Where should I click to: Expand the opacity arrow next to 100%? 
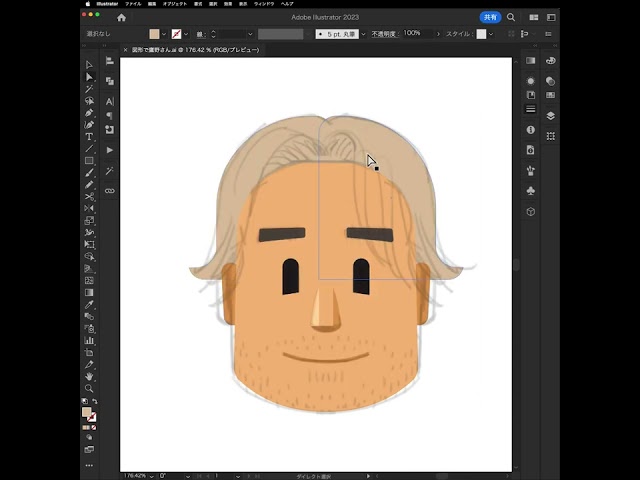(x=438, y=34)
